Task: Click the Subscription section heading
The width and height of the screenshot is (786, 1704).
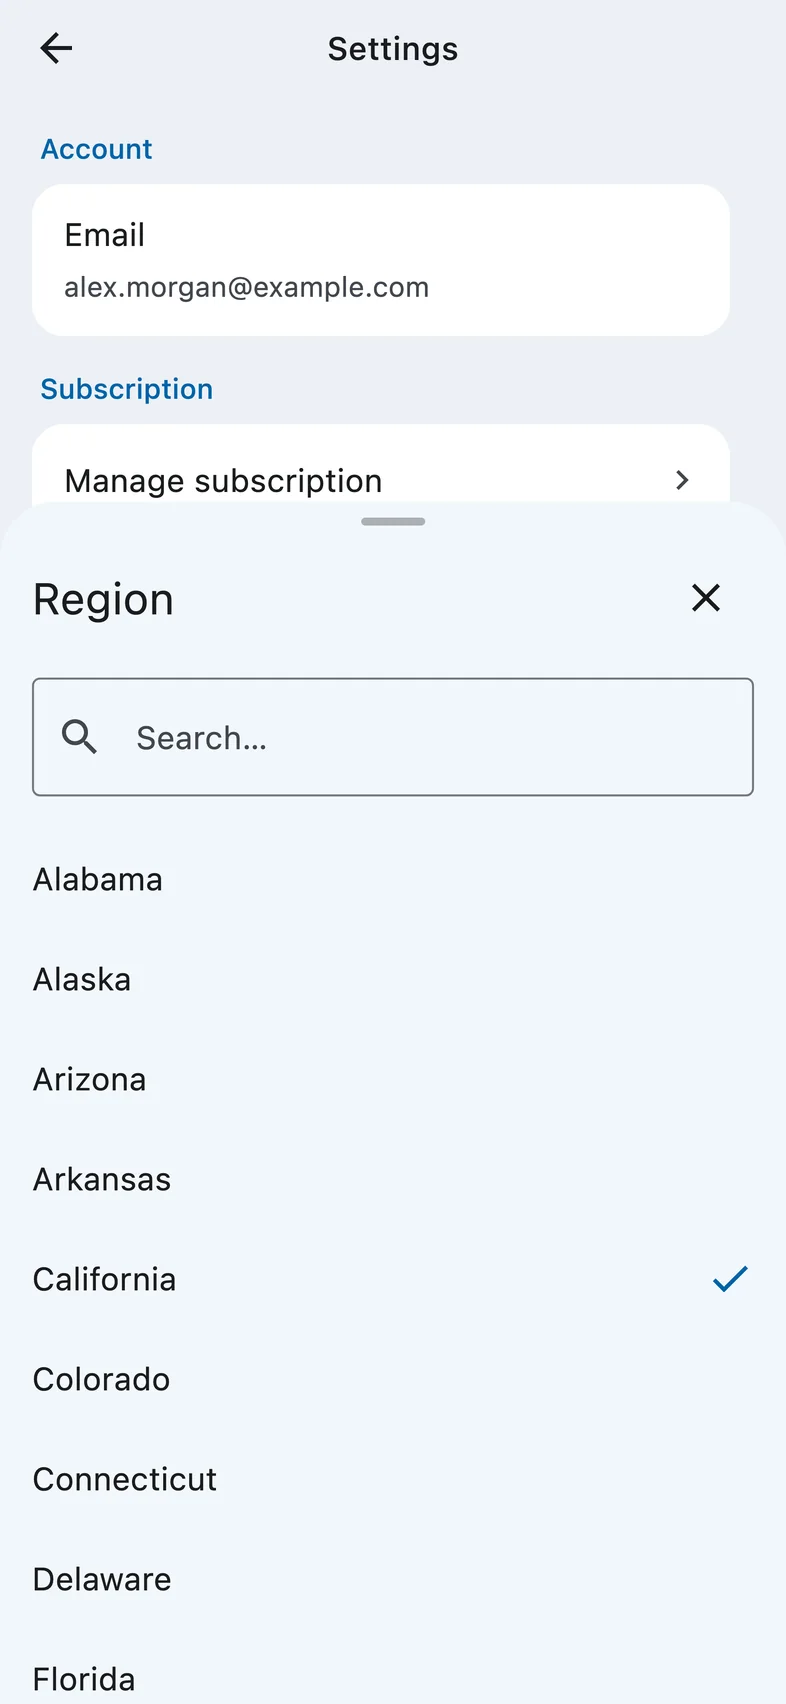Action: click(x=127, y=389)
